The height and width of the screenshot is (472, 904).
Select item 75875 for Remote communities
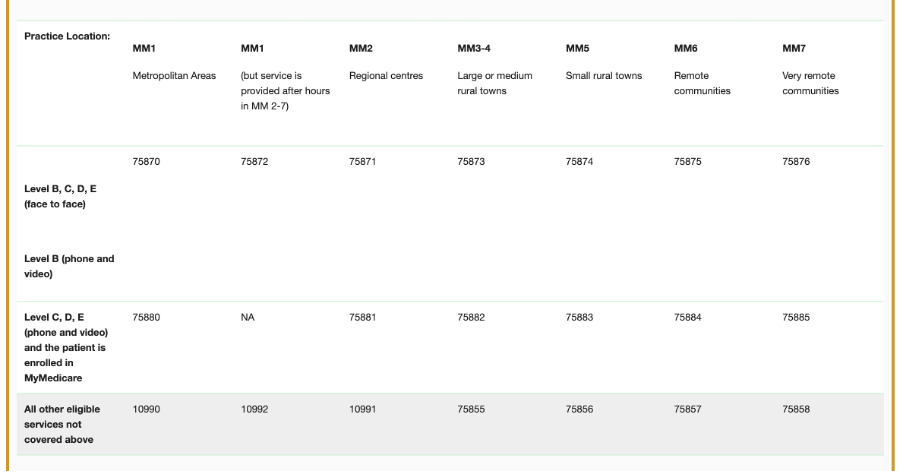pyautogui.click(x=688, y=162)
